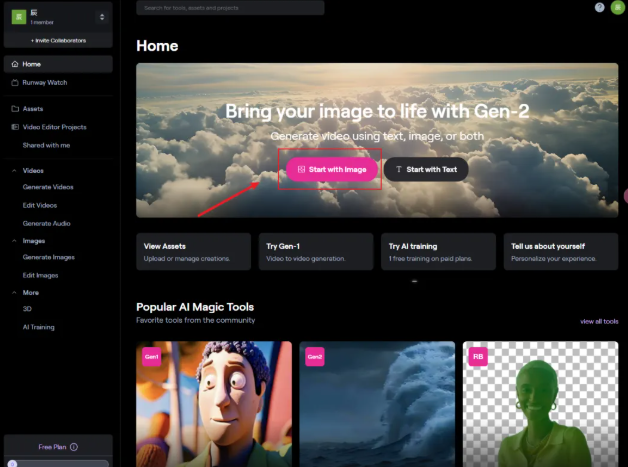Click the Free Plan label
This screenshot has height=467, width=628.
coord(52,447)
